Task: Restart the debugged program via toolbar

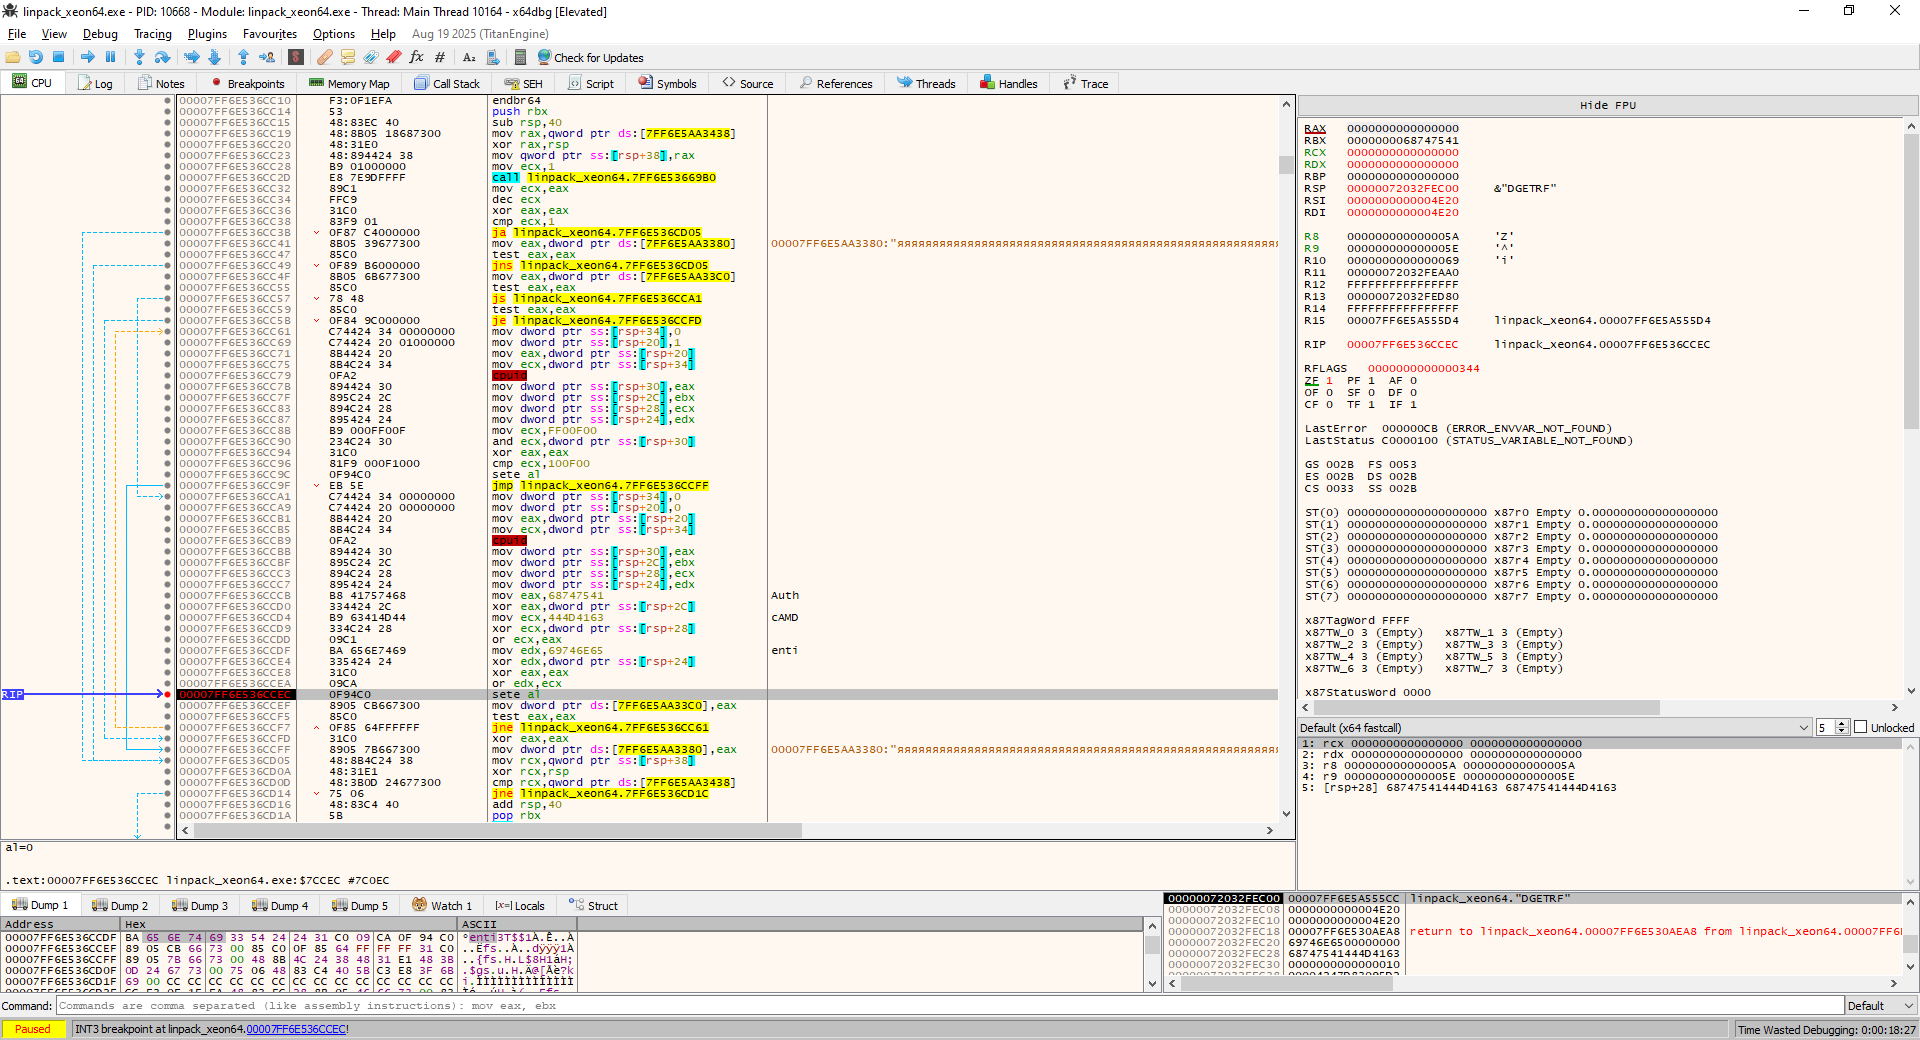Action: 36,57
